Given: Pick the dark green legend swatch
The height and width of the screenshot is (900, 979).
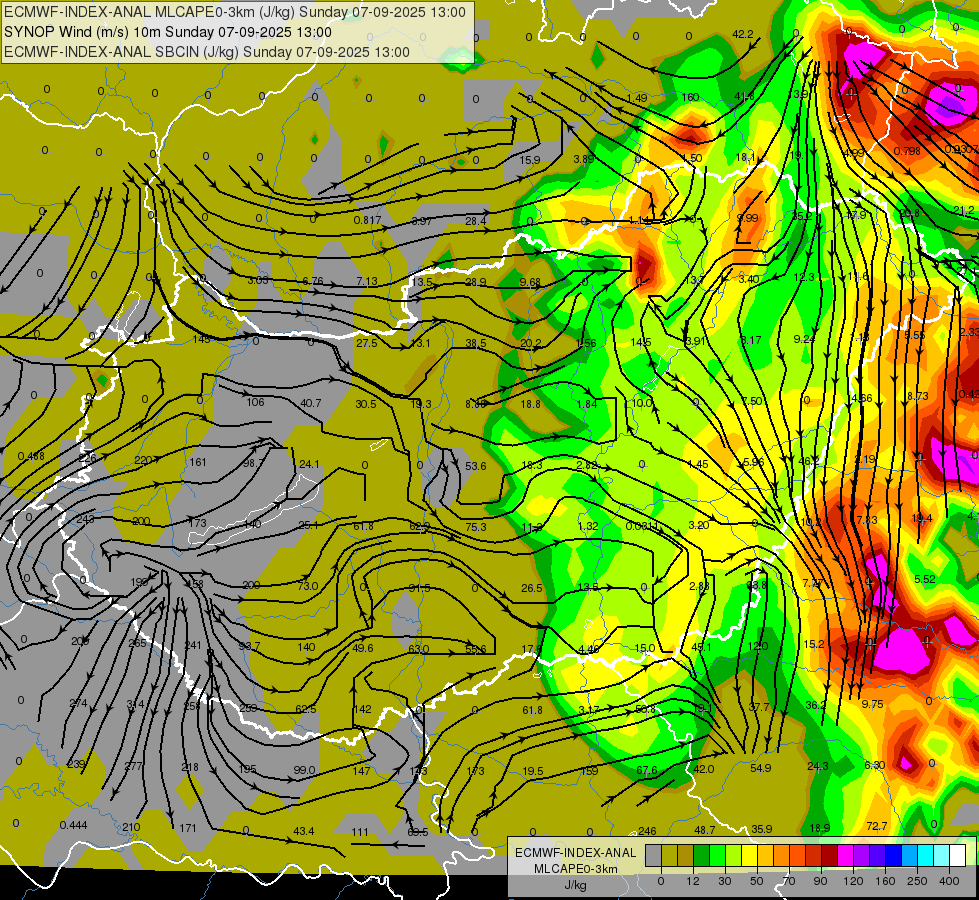Looking at the screenshot, I should 701,856.
